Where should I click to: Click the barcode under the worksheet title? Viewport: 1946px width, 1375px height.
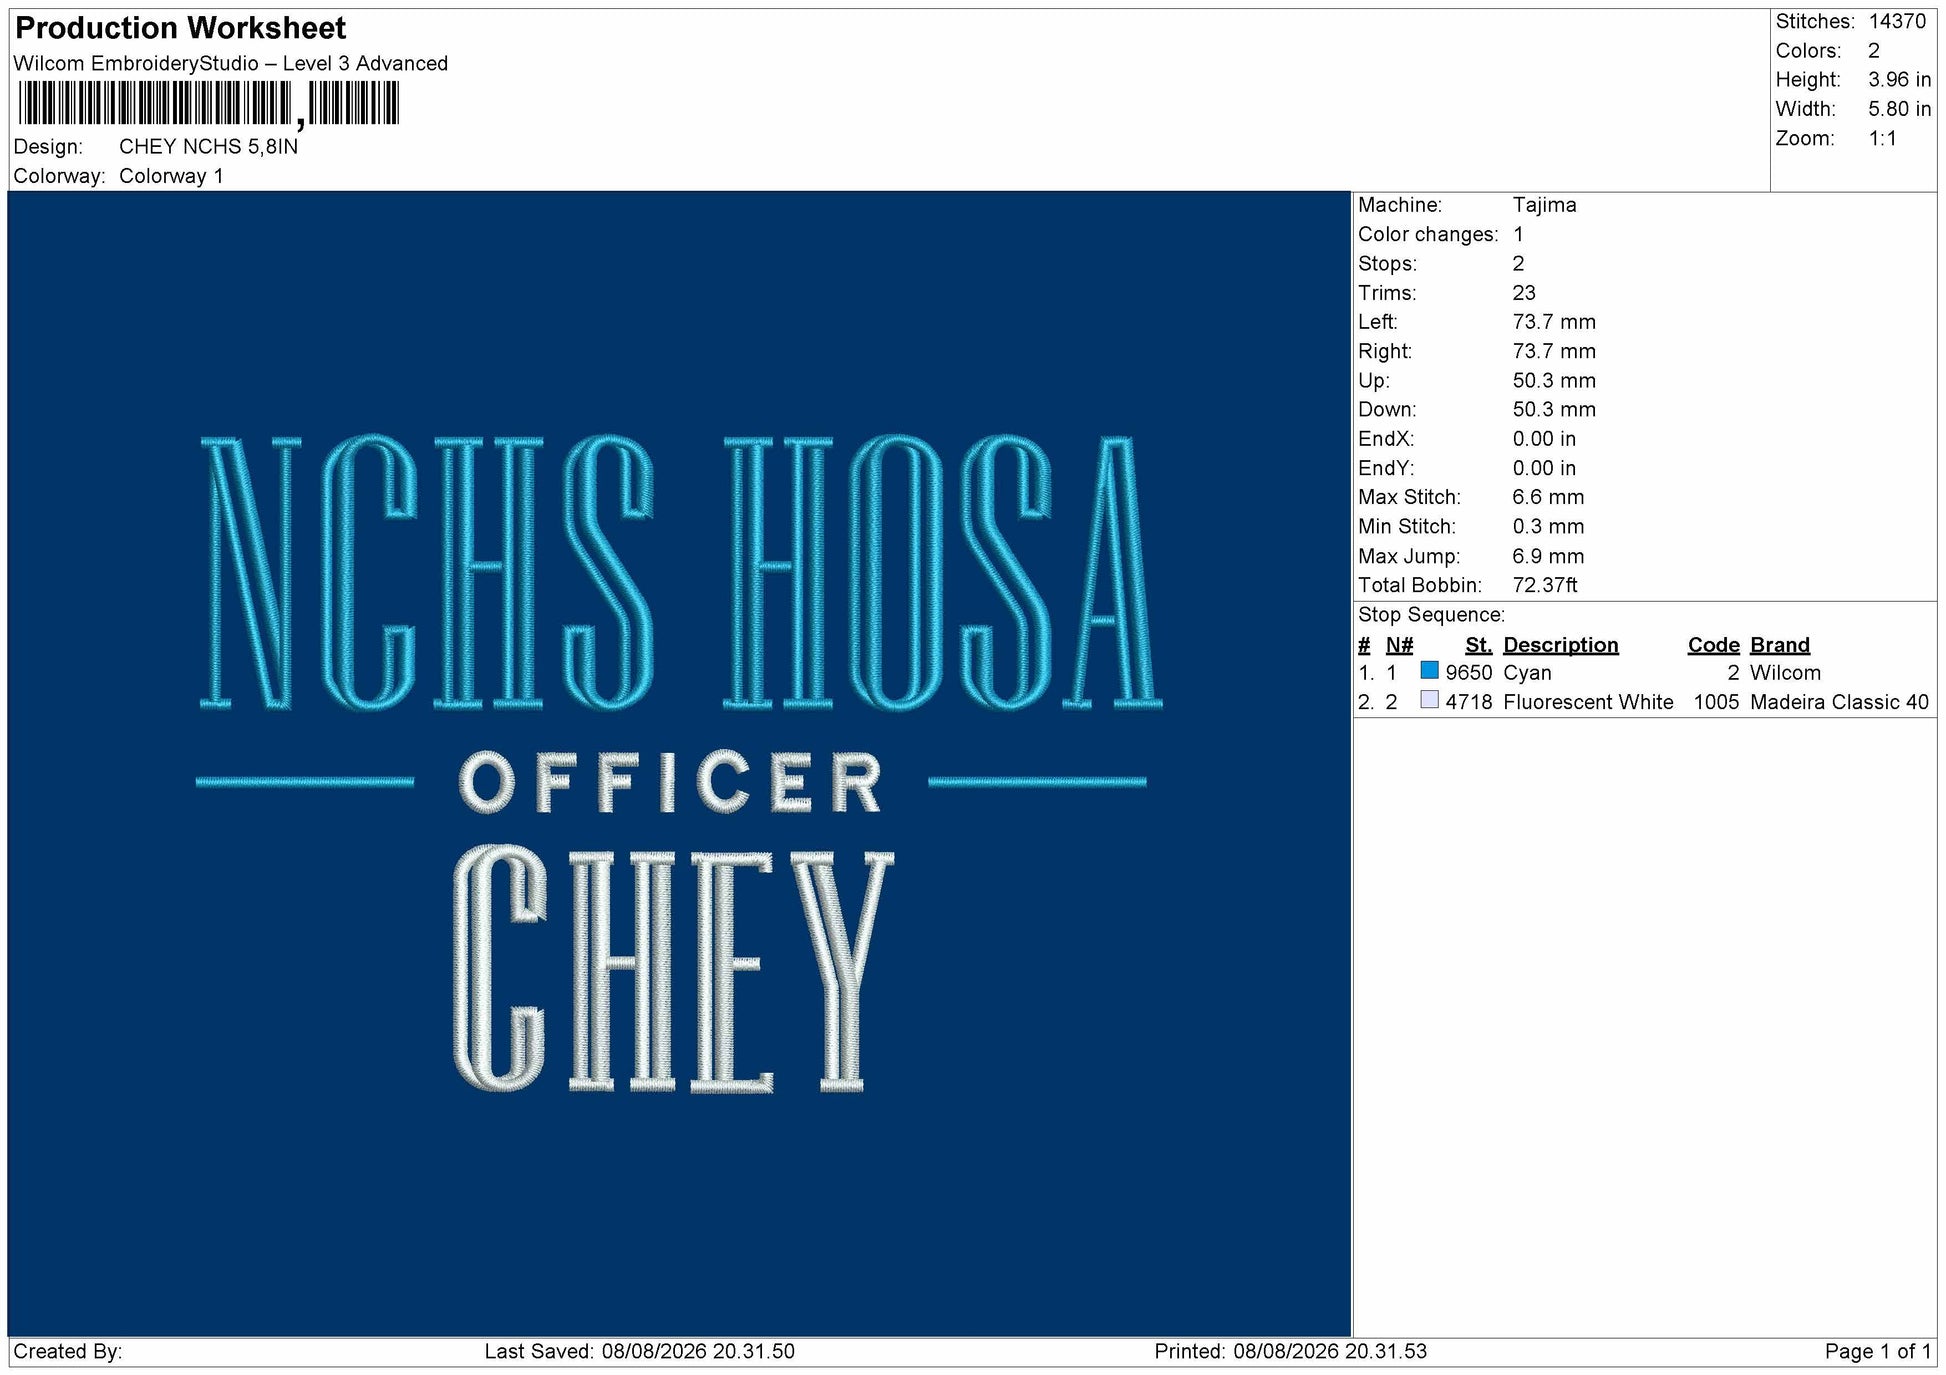[208, 104]
